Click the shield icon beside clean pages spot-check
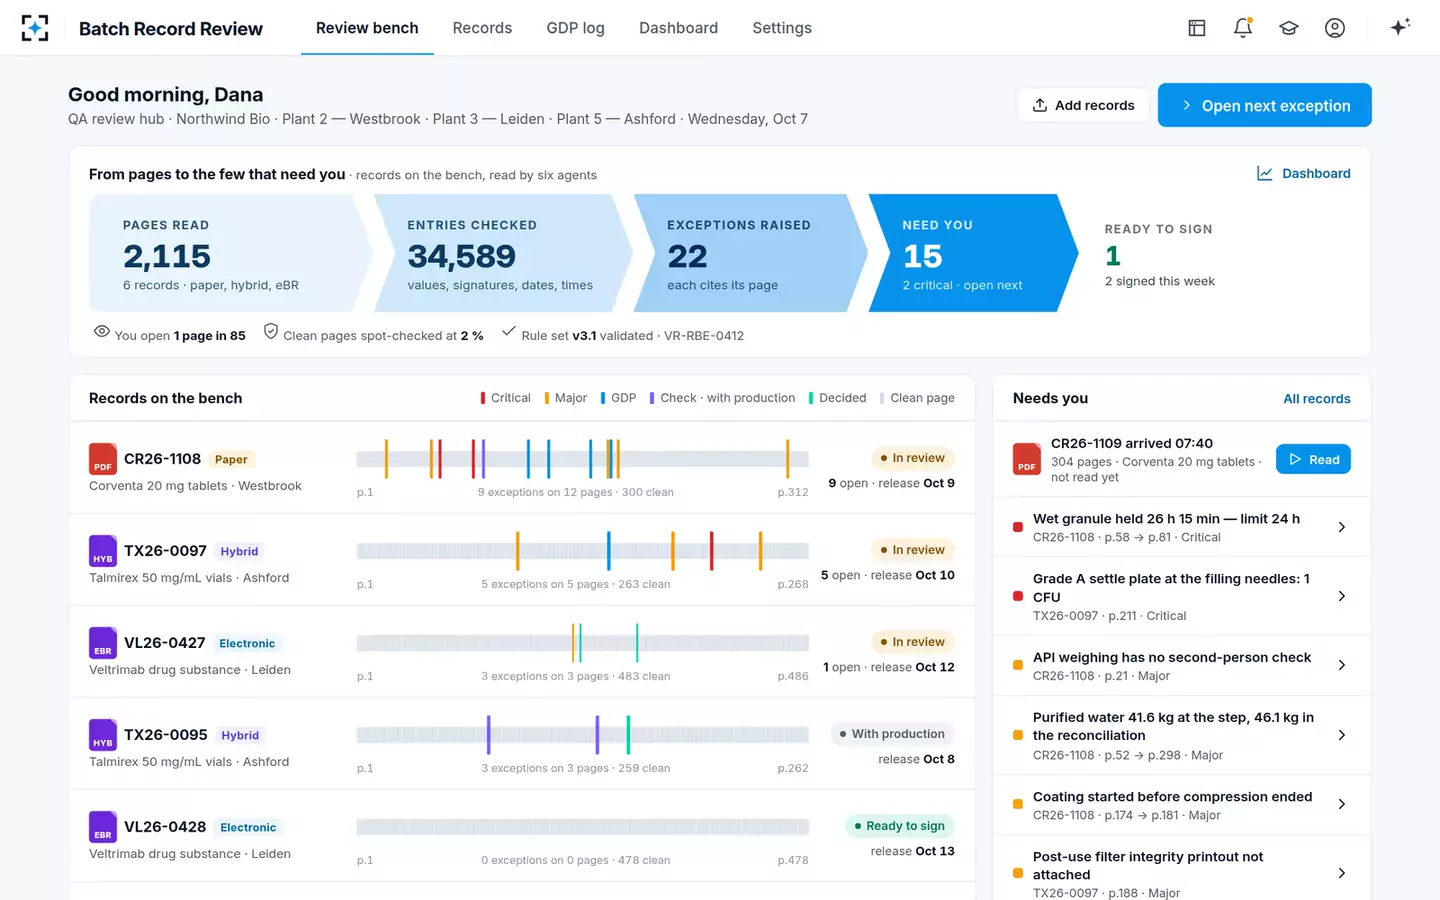 (271, 331)
